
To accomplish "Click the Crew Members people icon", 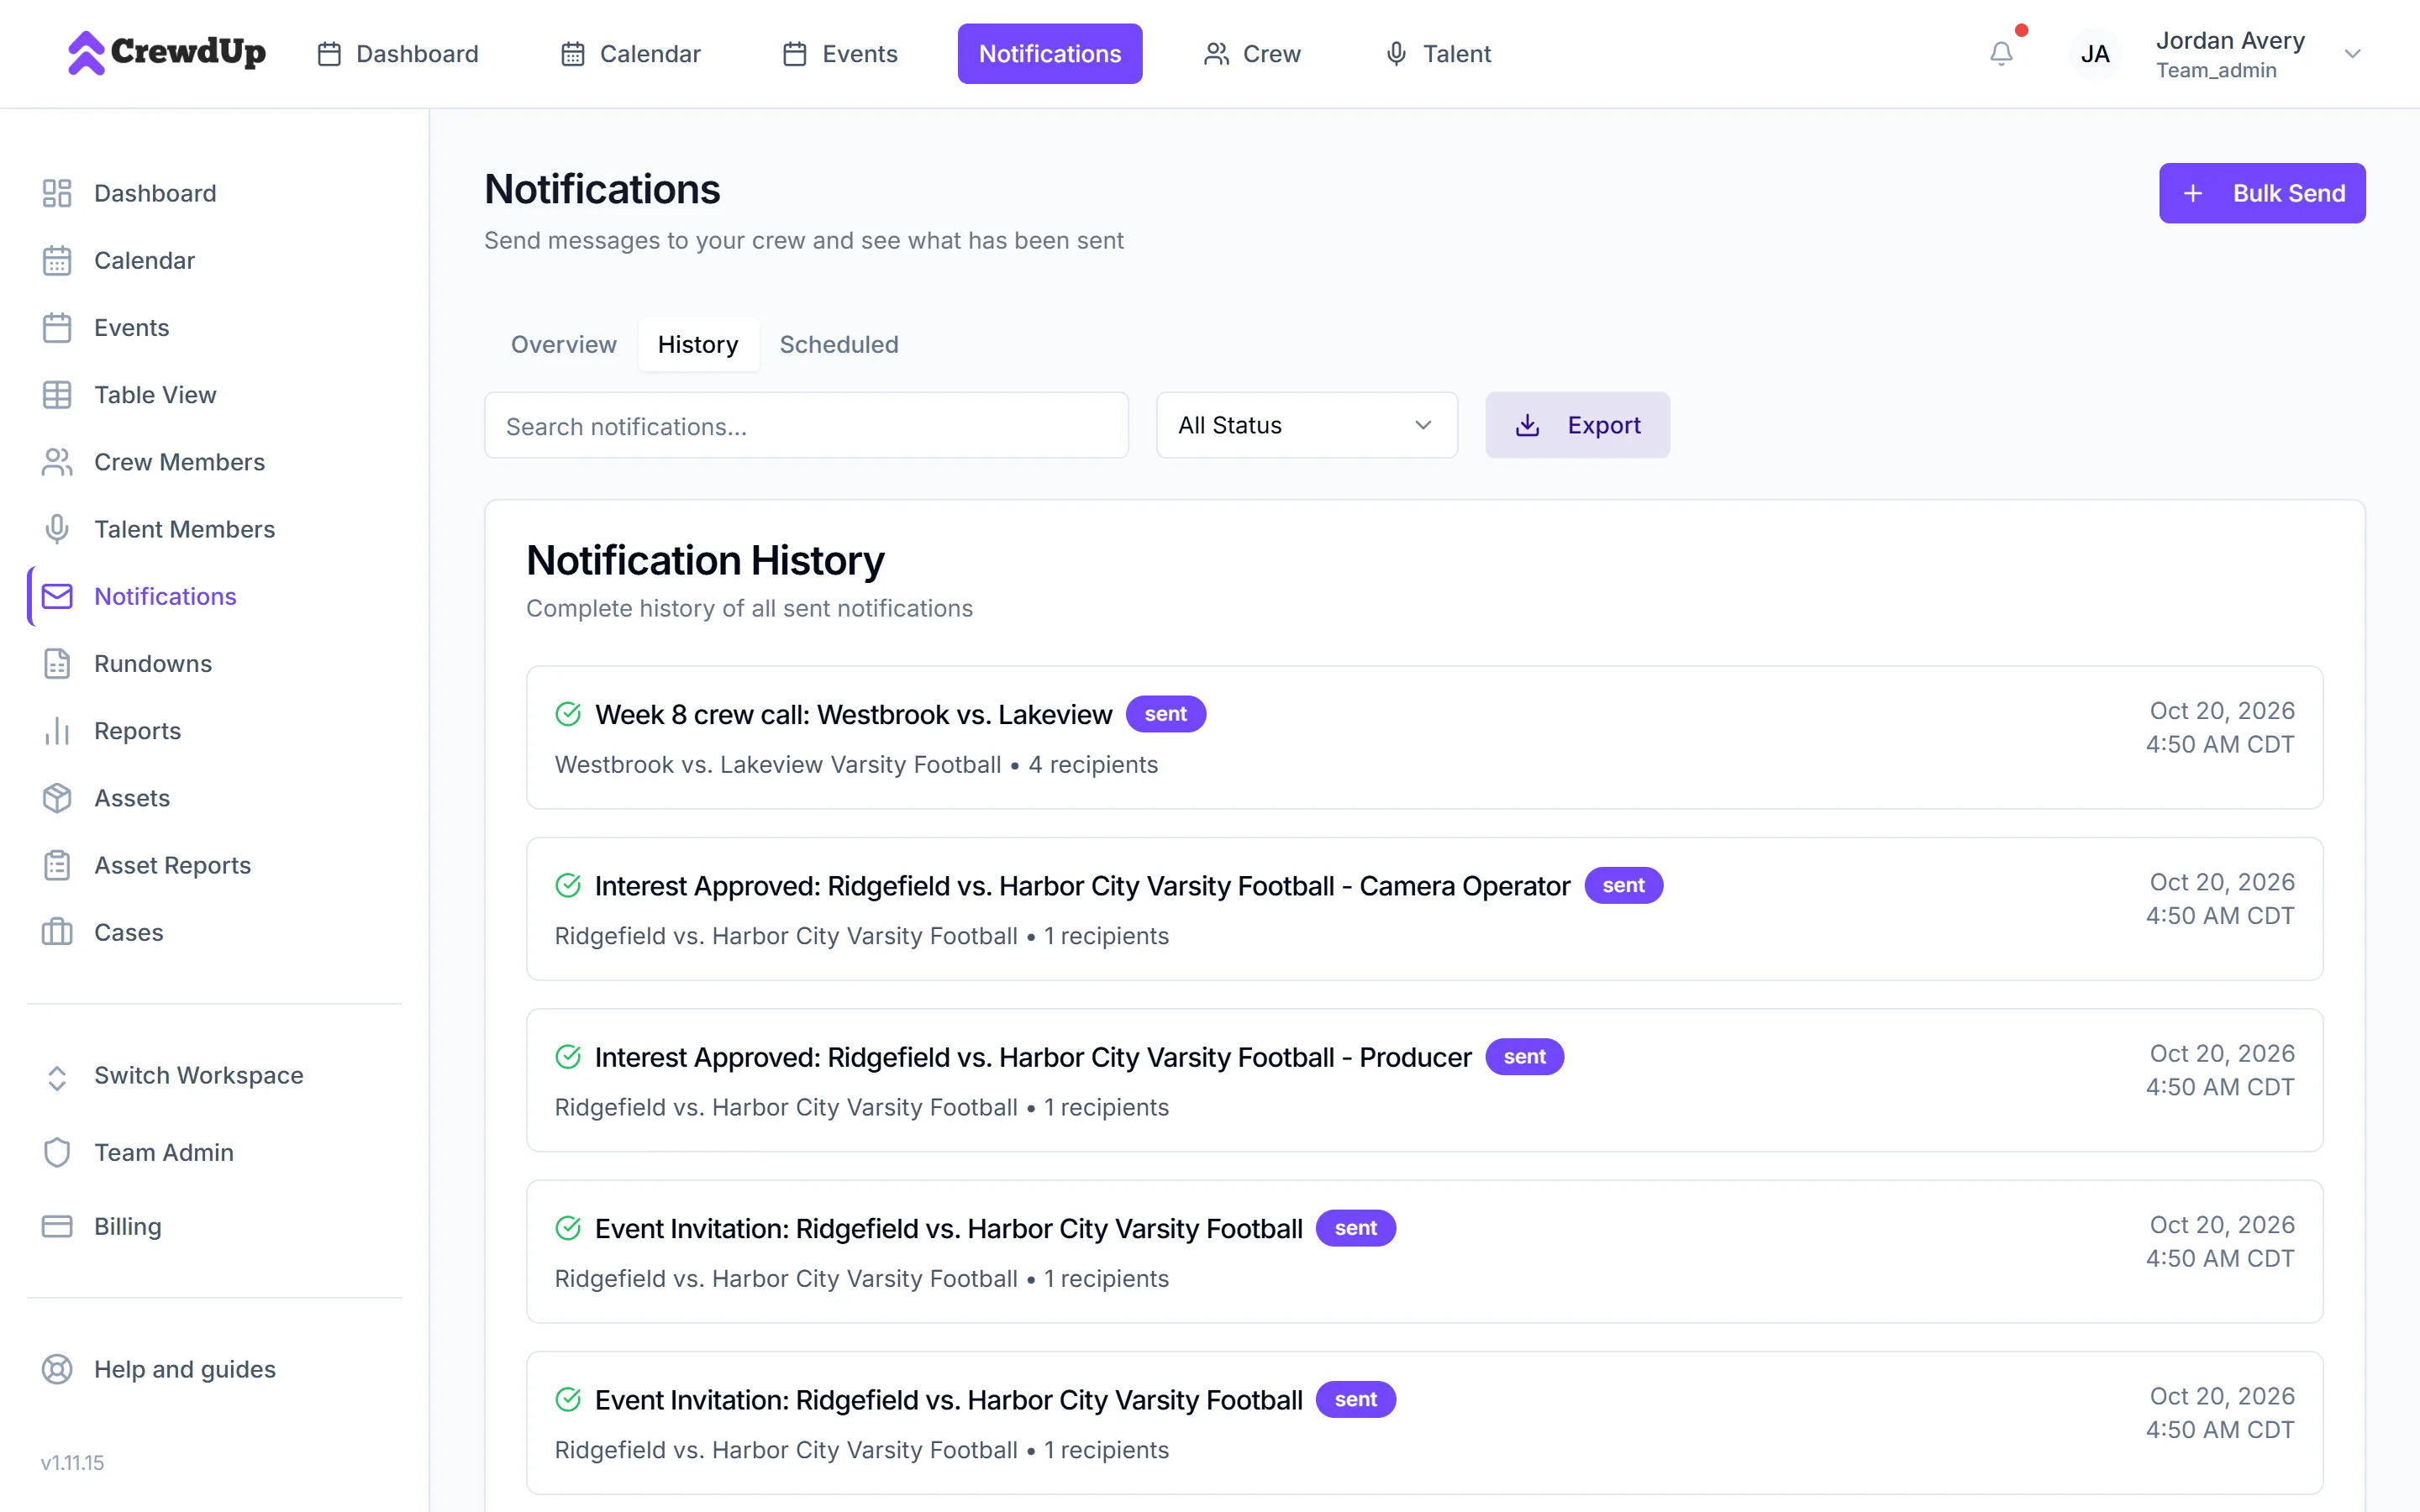I will (x=57, y=462).
